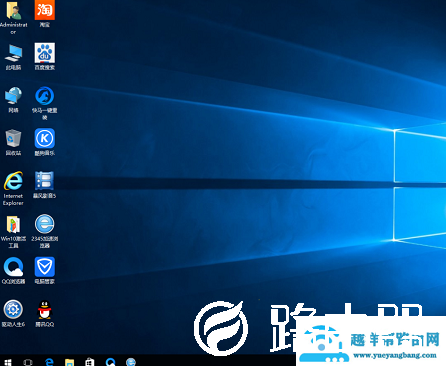Open the Windows Start menu
Image resolution: width=446 pixels, height=366 pixels.
click(x=7, y=362)
